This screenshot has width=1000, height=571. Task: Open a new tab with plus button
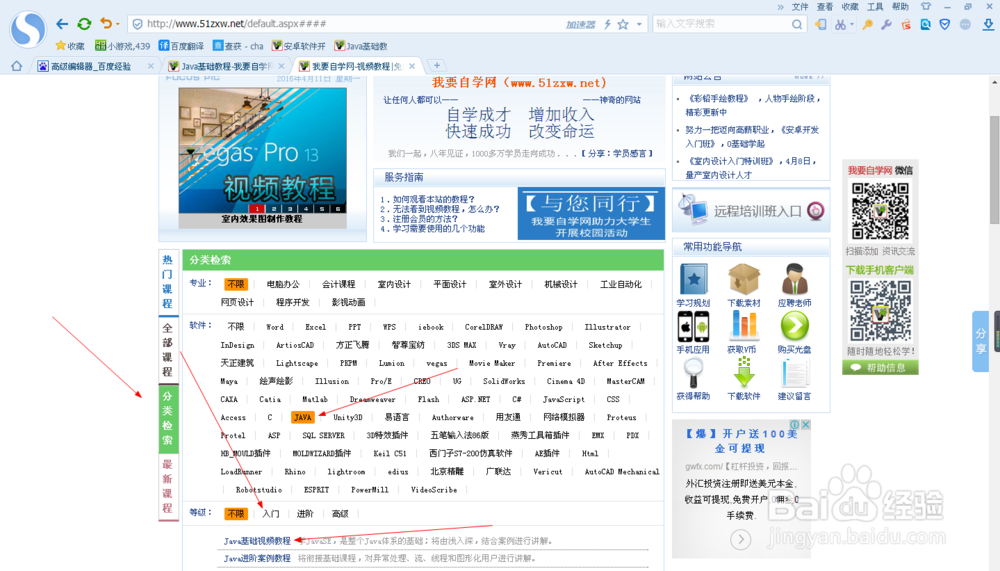(x=437, y=65)
